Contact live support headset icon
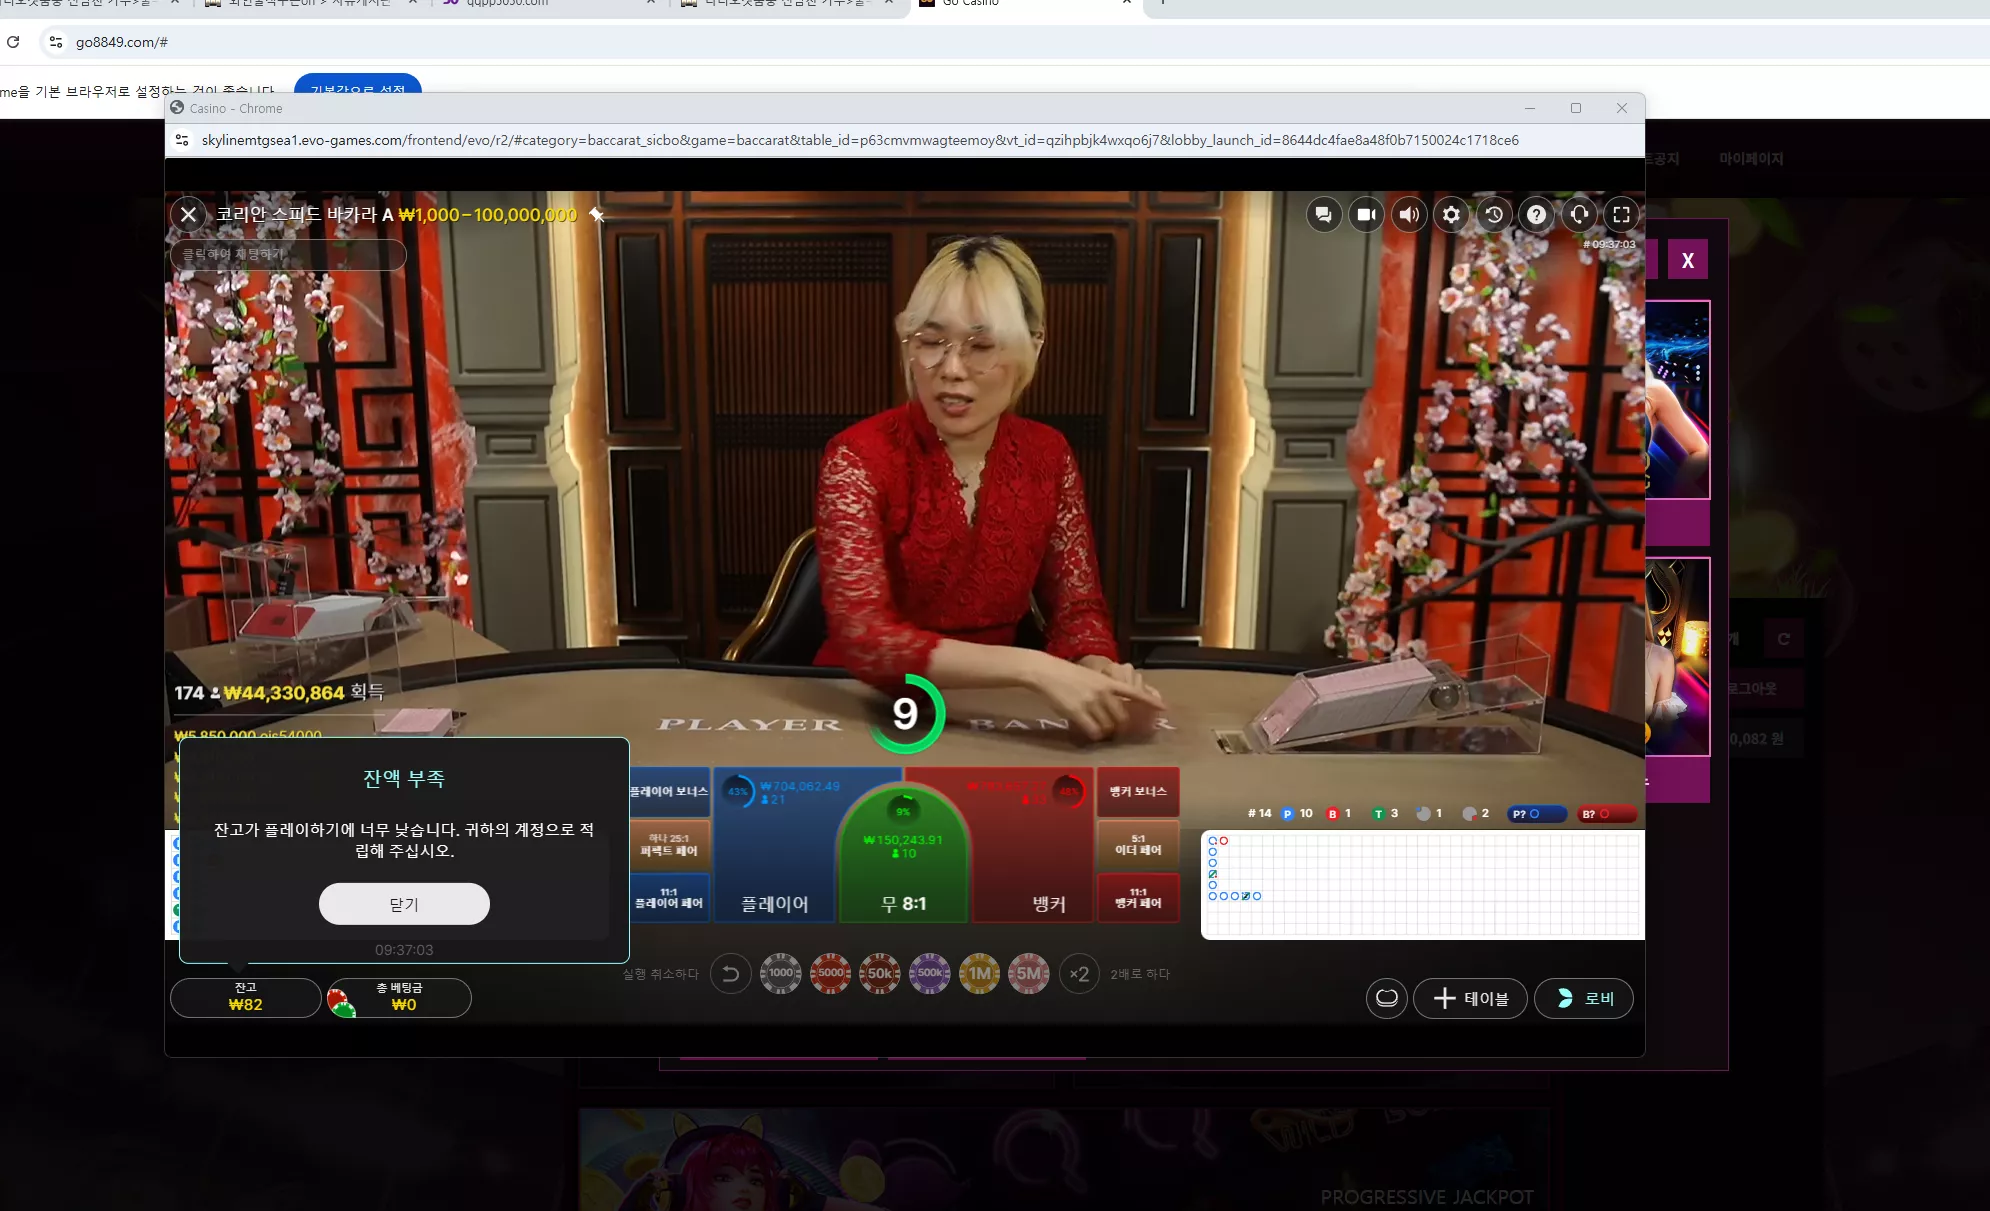1990x1211 pixels. [1579, 214]
